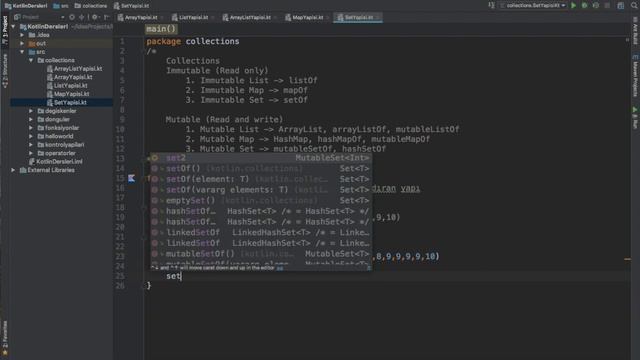Click the collapse-all icon in Project panel
This screenshot has height=360, width=640.
[82, 17]
